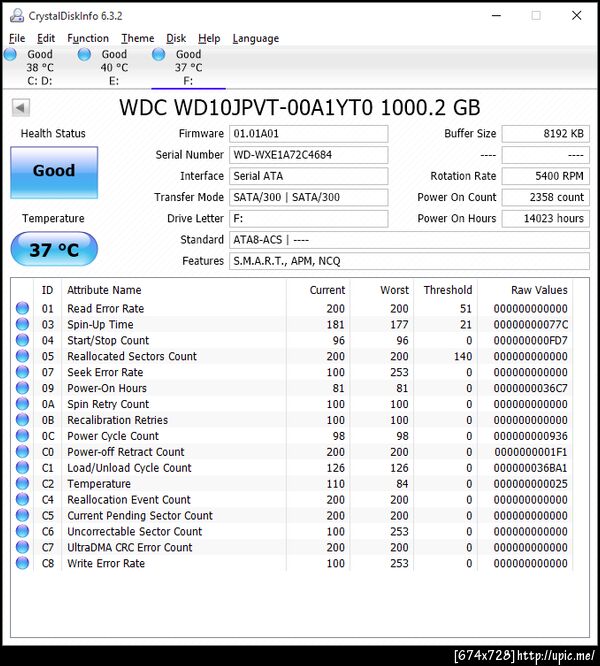Click status orb for Write Error Rate

pyautogui.click(x=22, y=563)
